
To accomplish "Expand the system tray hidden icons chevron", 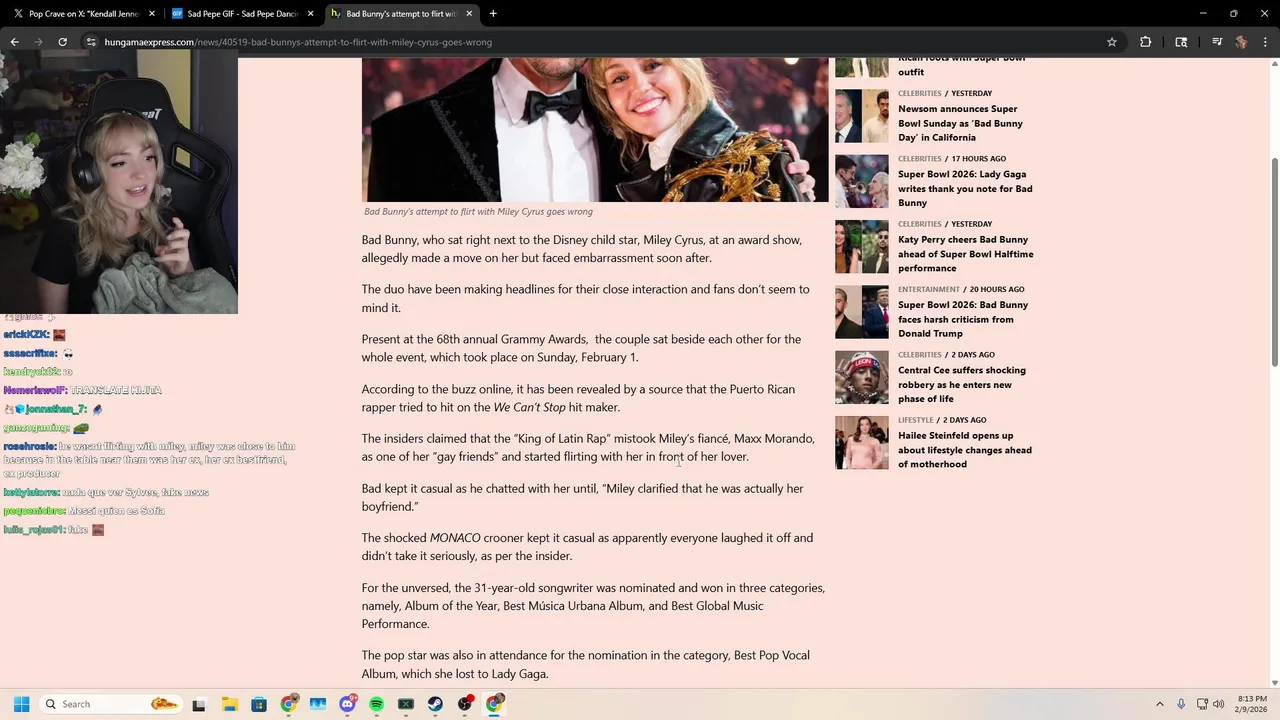I will point(1160,704).
